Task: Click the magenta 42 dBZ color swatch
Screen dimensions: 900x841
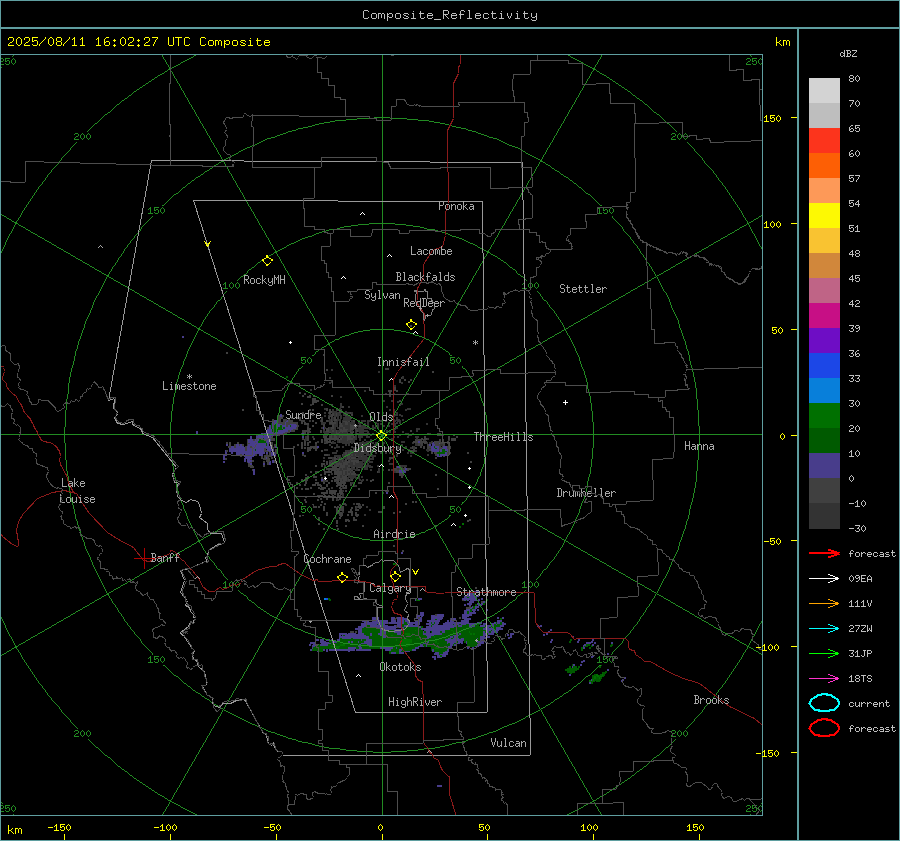Action: coord(824,315)
